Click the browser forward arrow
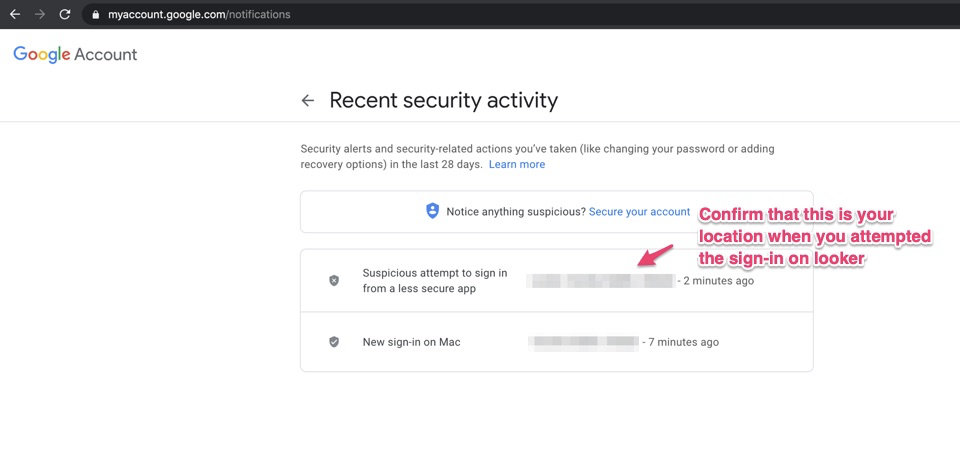The width and height of the screenshot is (960, 464). point(40,14)
